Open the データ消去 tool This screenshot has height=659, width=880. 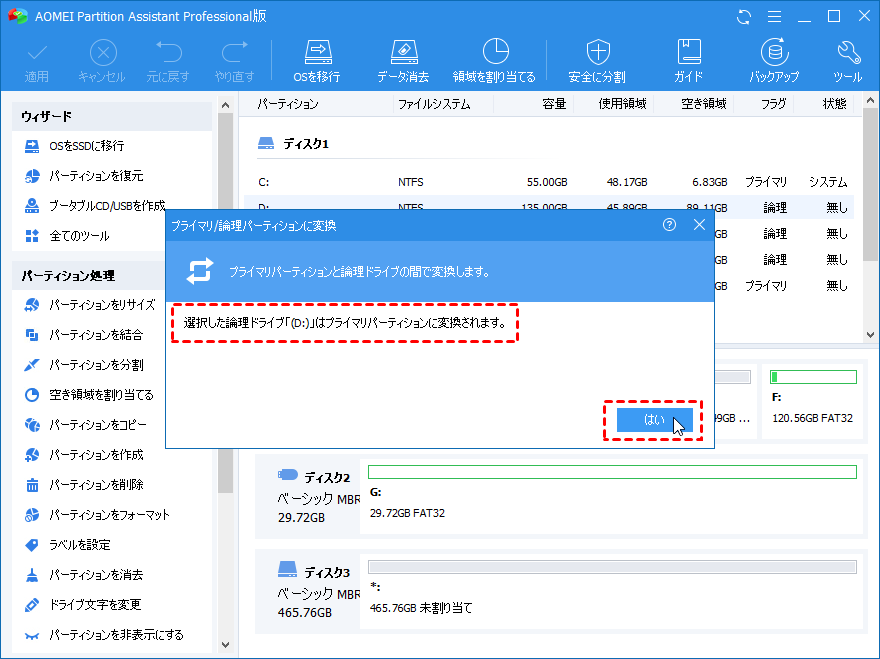click(403, 61)
